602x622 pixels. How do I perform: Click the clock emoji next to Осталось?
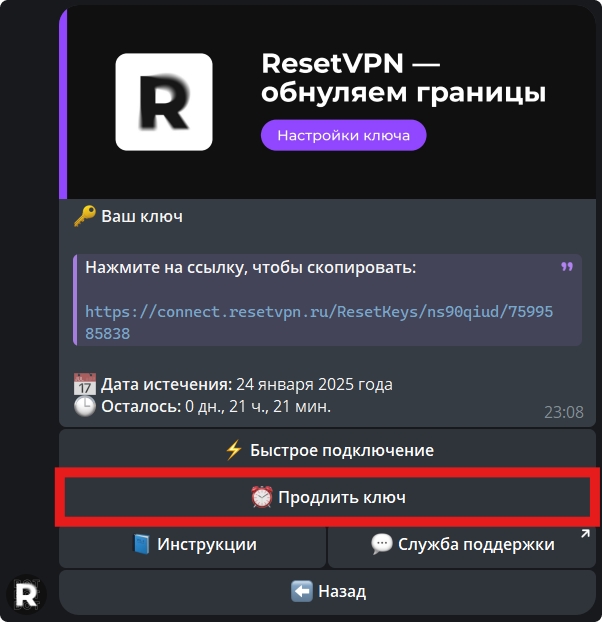85,407
